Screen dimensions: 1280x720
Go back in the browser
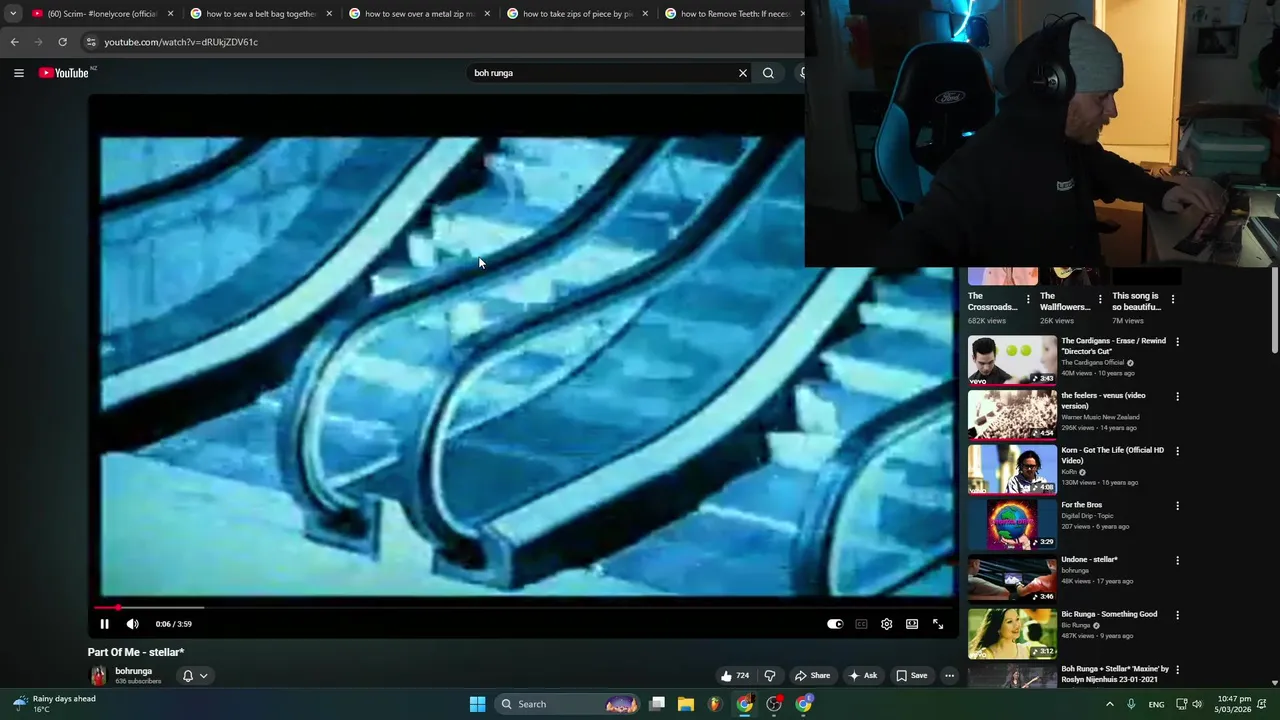pyautogui.click(x=14, y=42)
